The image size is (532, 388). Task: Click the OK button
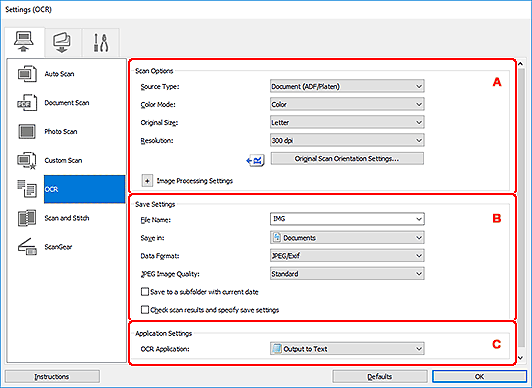pos(479,377)
